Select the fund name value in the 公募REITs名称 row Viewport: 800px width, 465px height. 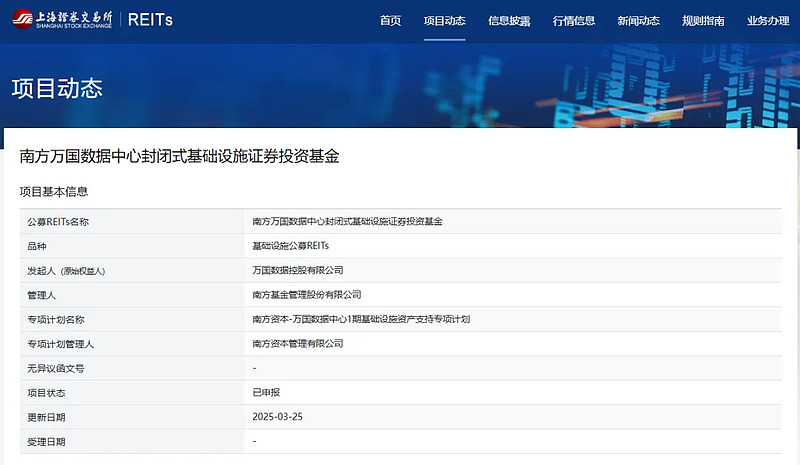(347, 222)
